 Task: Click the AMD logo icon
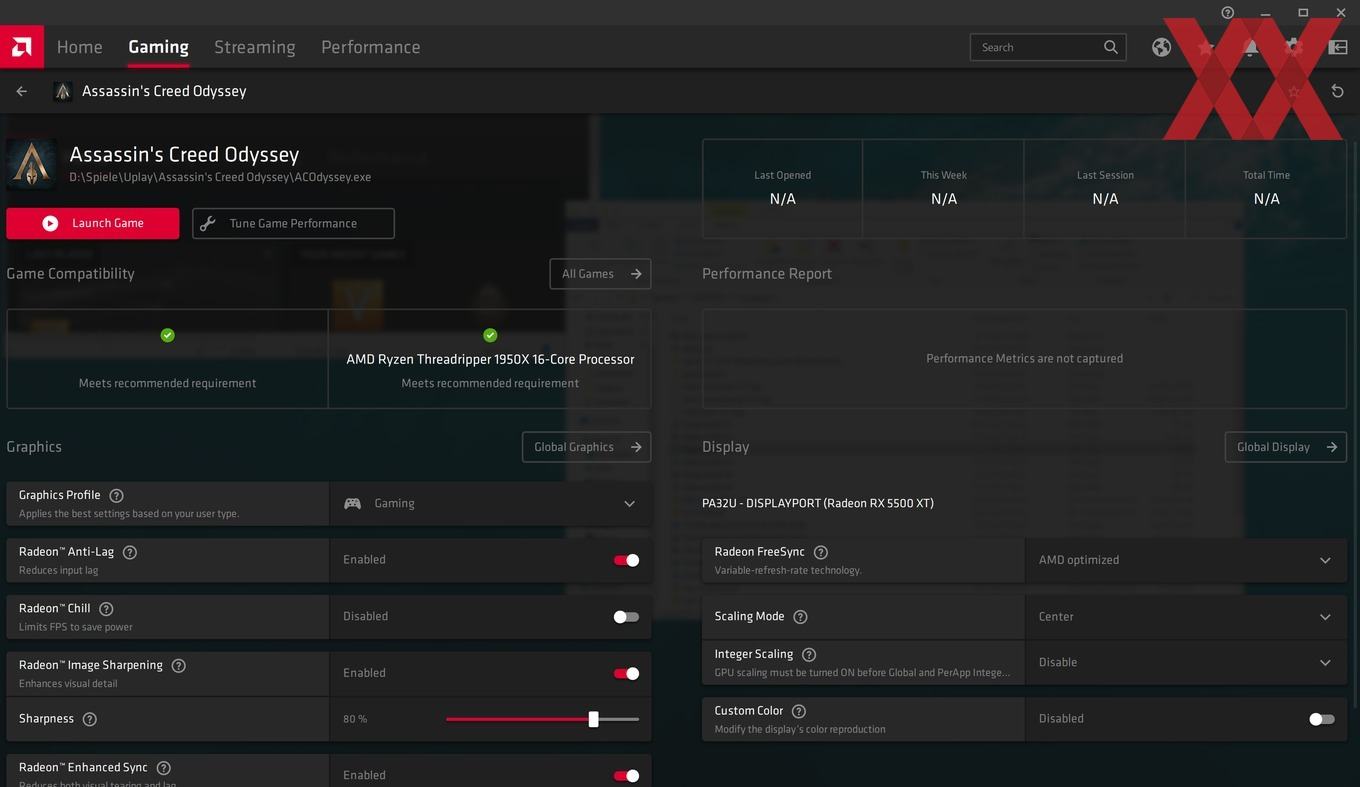(21, 46)
